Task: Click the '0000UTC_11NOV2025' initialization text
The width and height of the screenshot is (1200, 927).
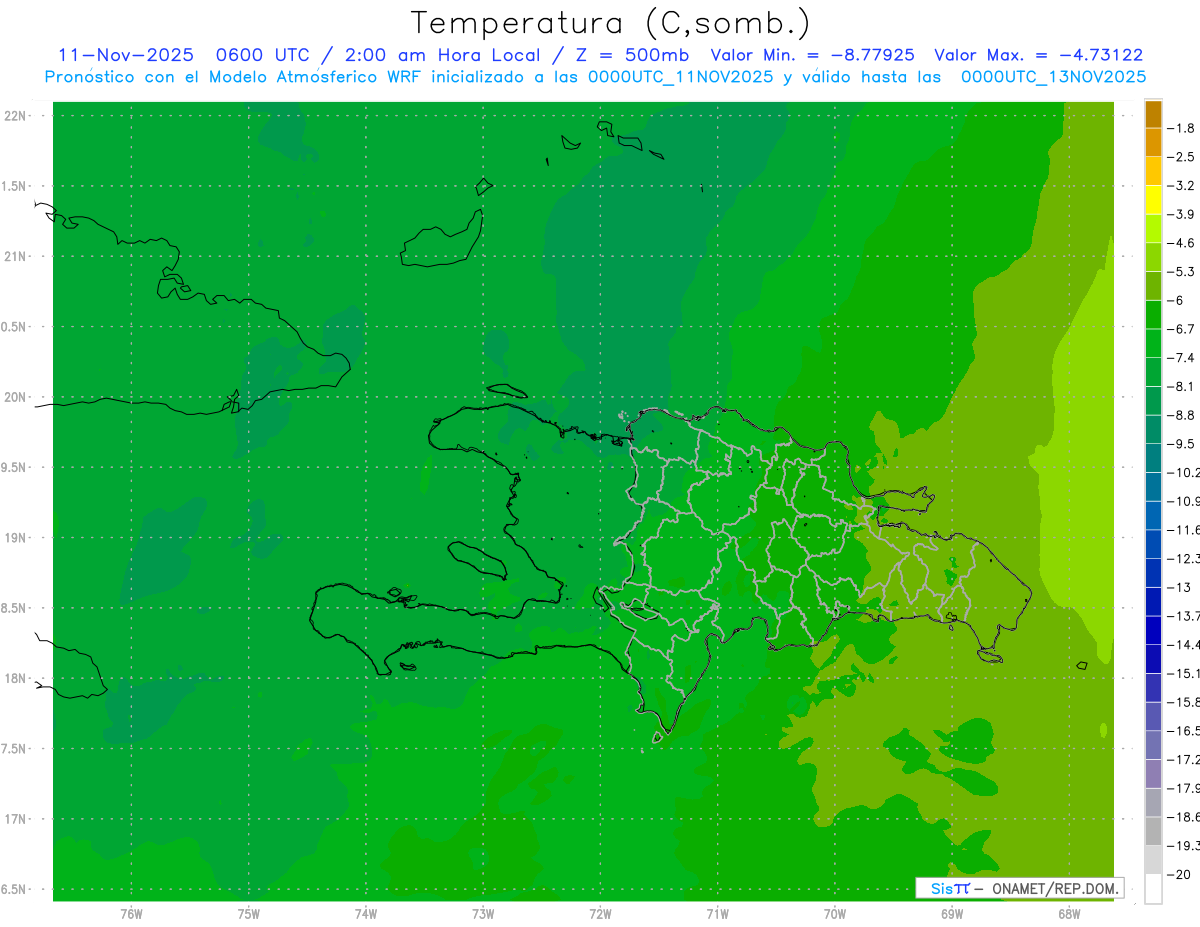Action: (x=680, y=77)
